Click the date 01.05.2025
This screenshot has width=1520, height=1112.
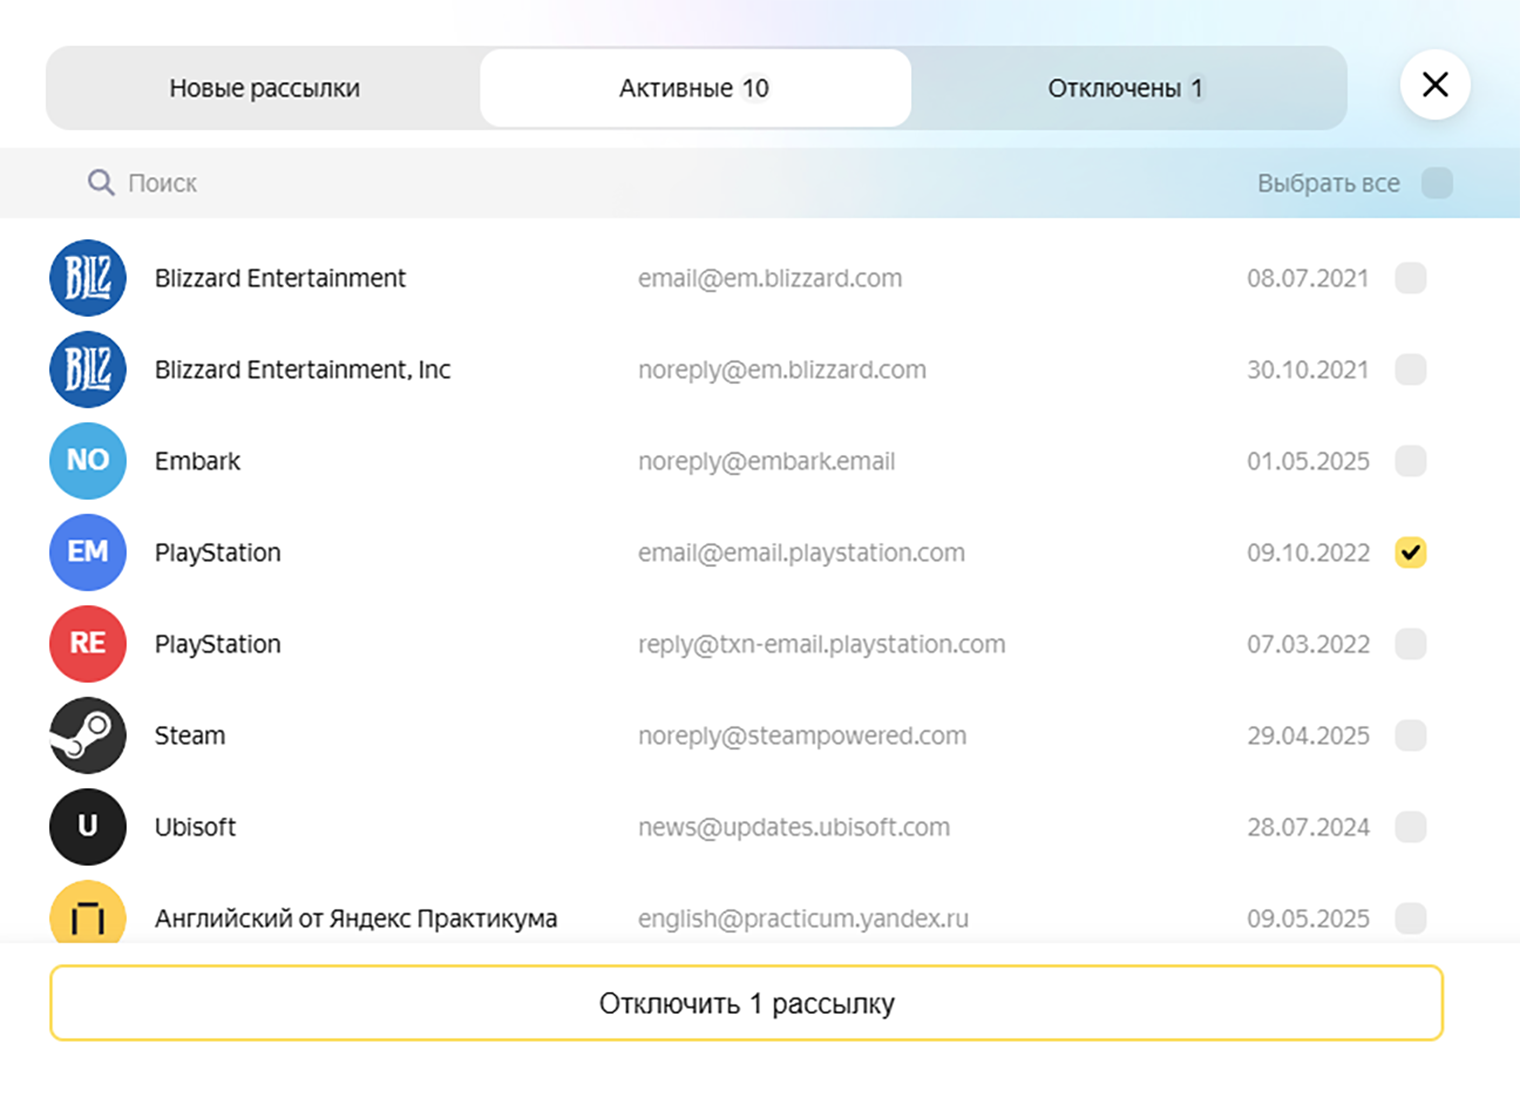tap(1308, 461)
